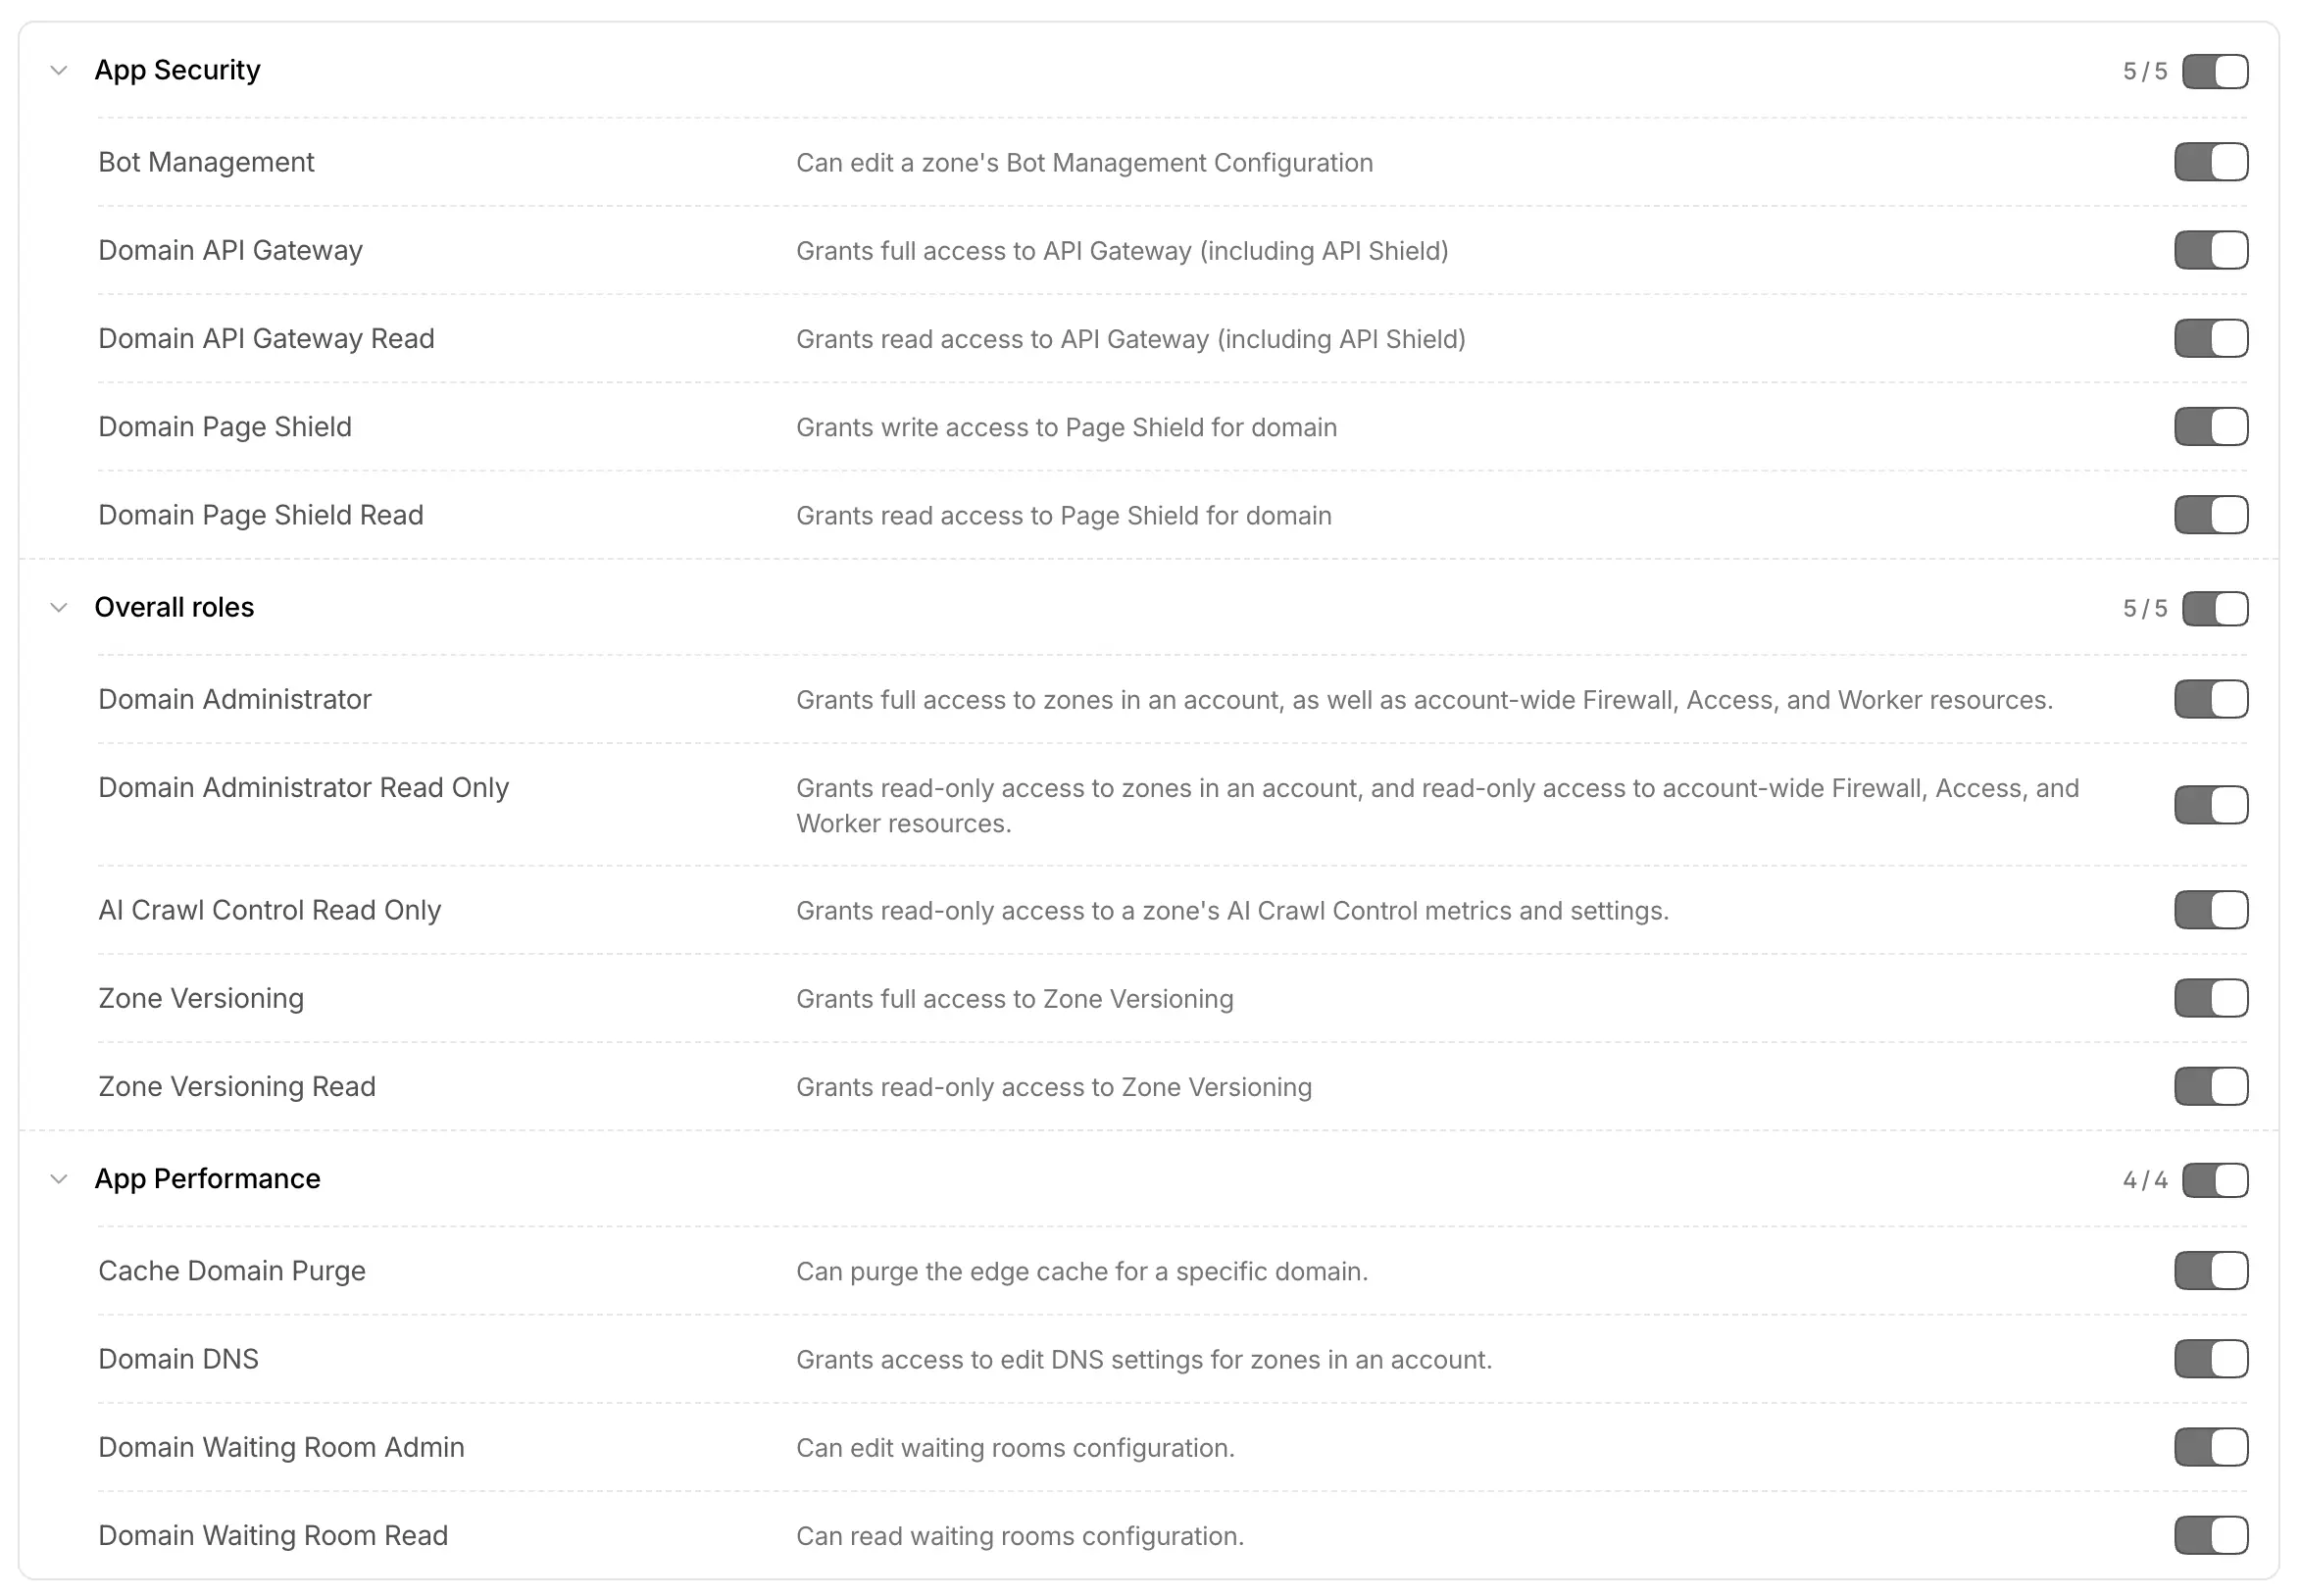2300x1596 pixels.
Task: Toggle Domain API Gateway Read switch
Action: click(x=2211, y=338)
